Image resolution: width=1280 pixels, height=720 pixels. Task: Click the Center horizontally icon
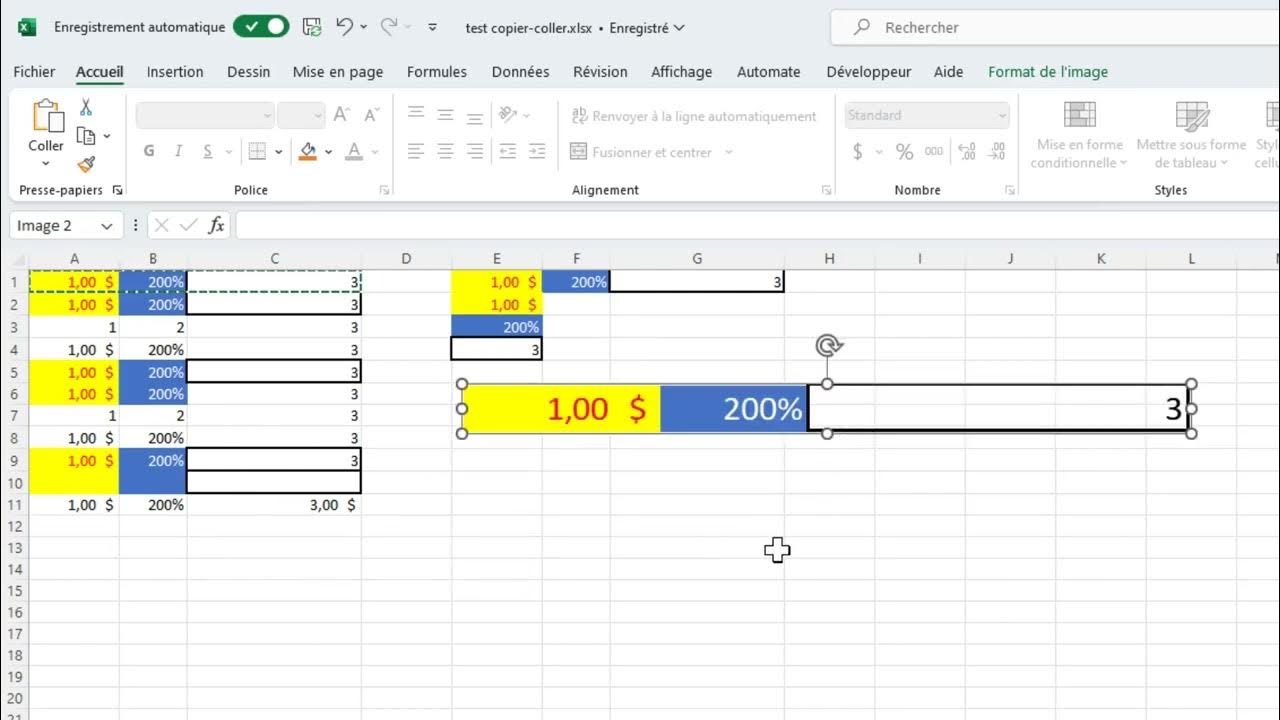coord(446,152)
